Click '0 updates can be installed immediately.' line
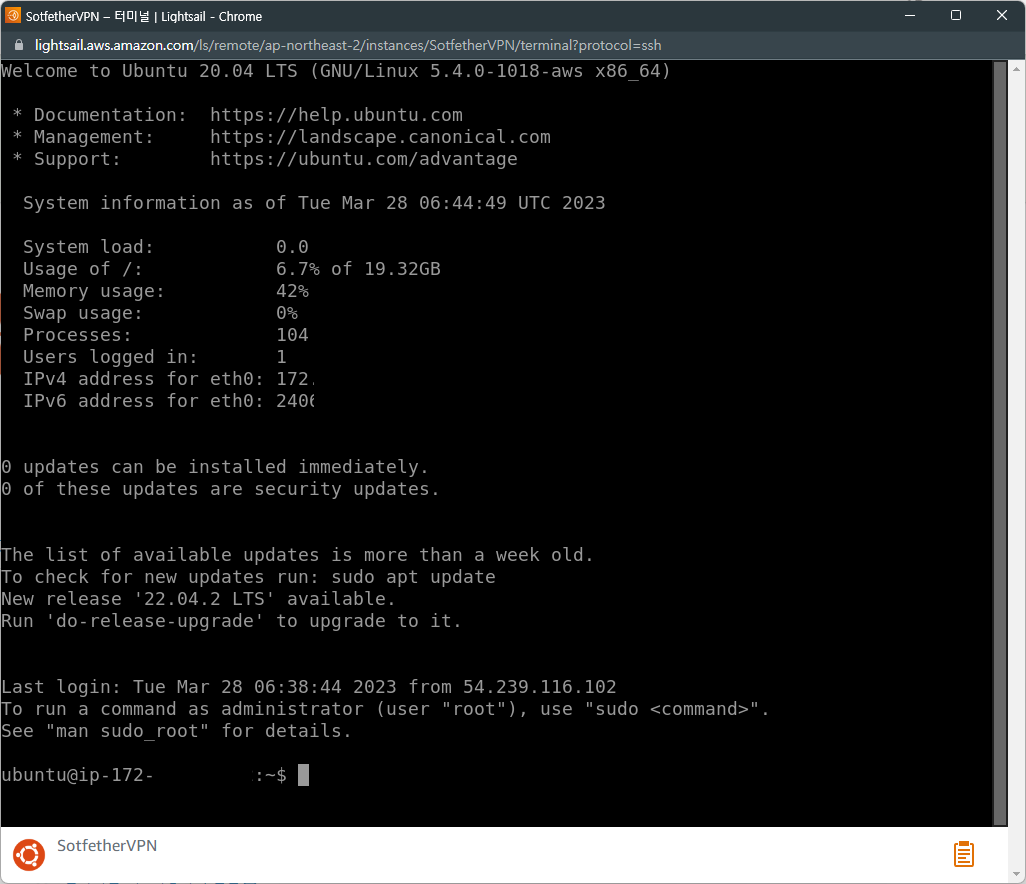Viewport: 1026px width, 884px height. (x=215, y=467)
